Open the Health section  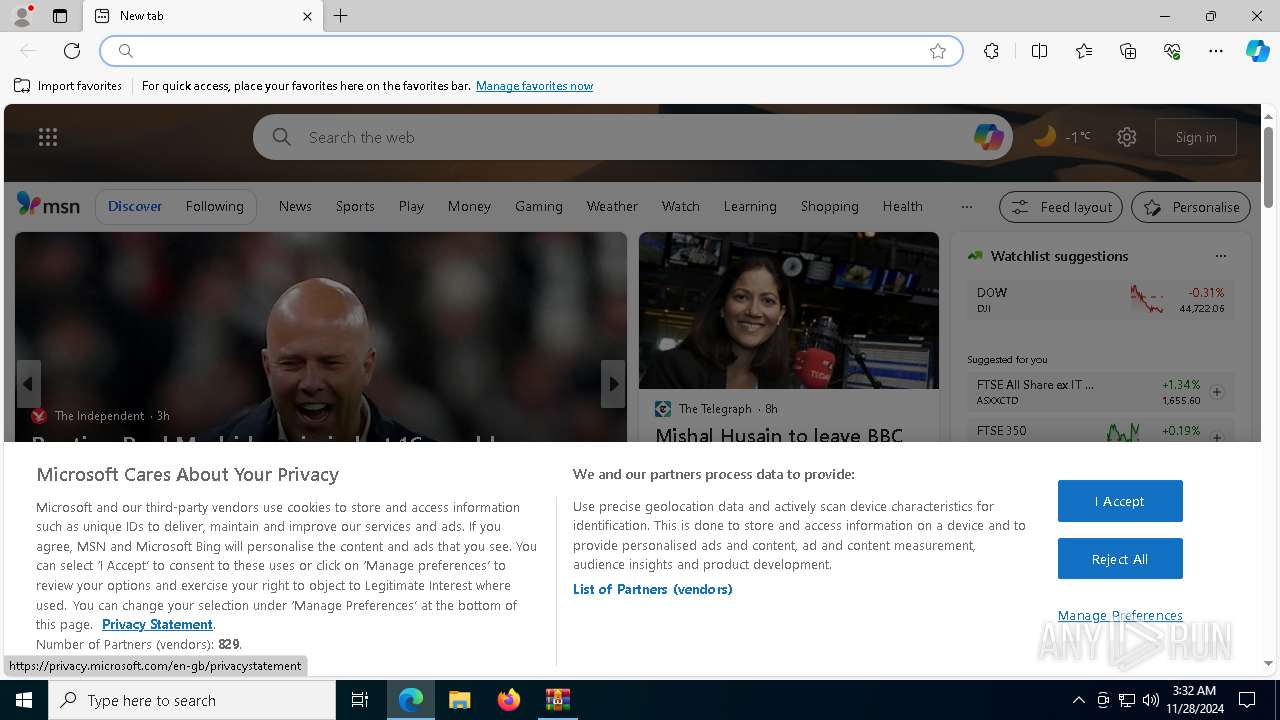click(x=902, y=206)
